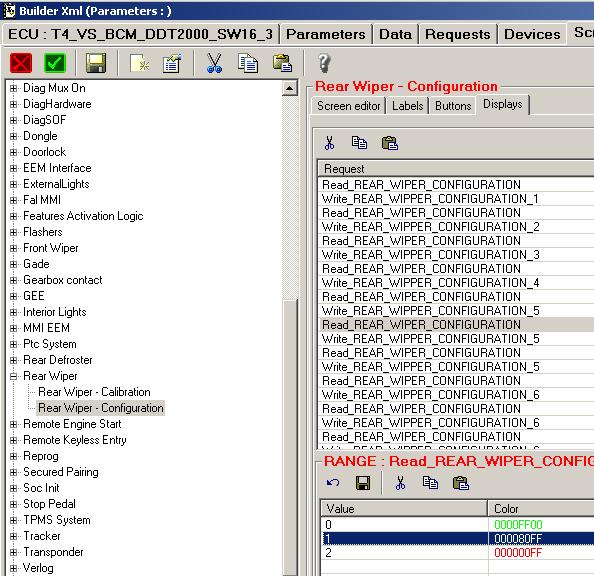Collapse the Rear Wiper tree node

[14, 376]
